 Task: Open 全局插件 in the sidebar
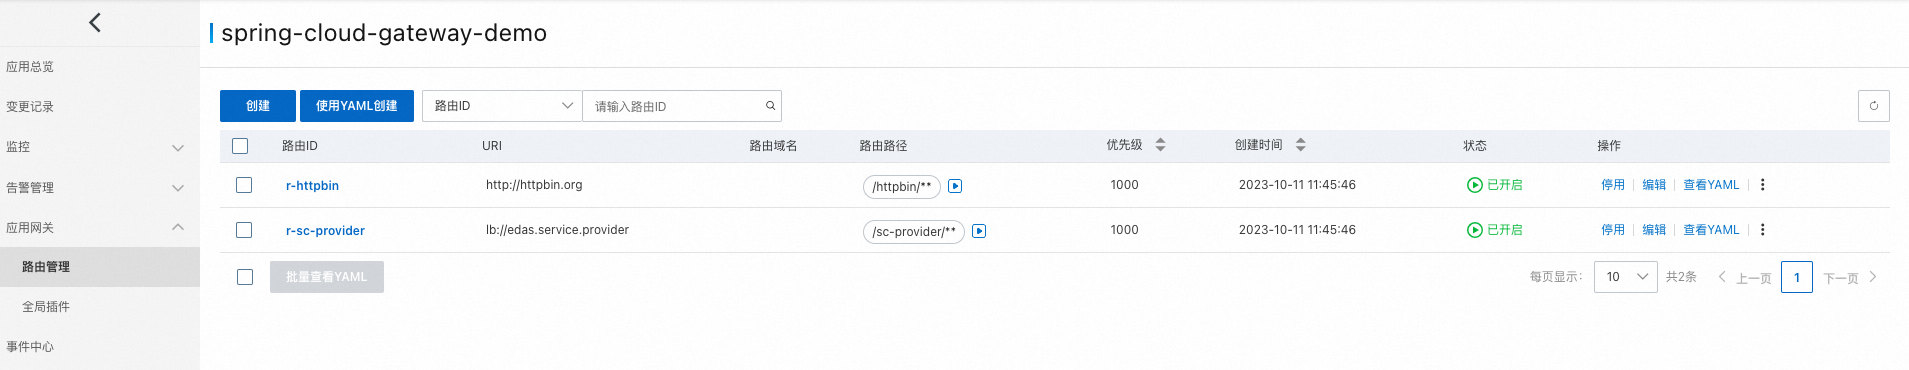[46, 307]
